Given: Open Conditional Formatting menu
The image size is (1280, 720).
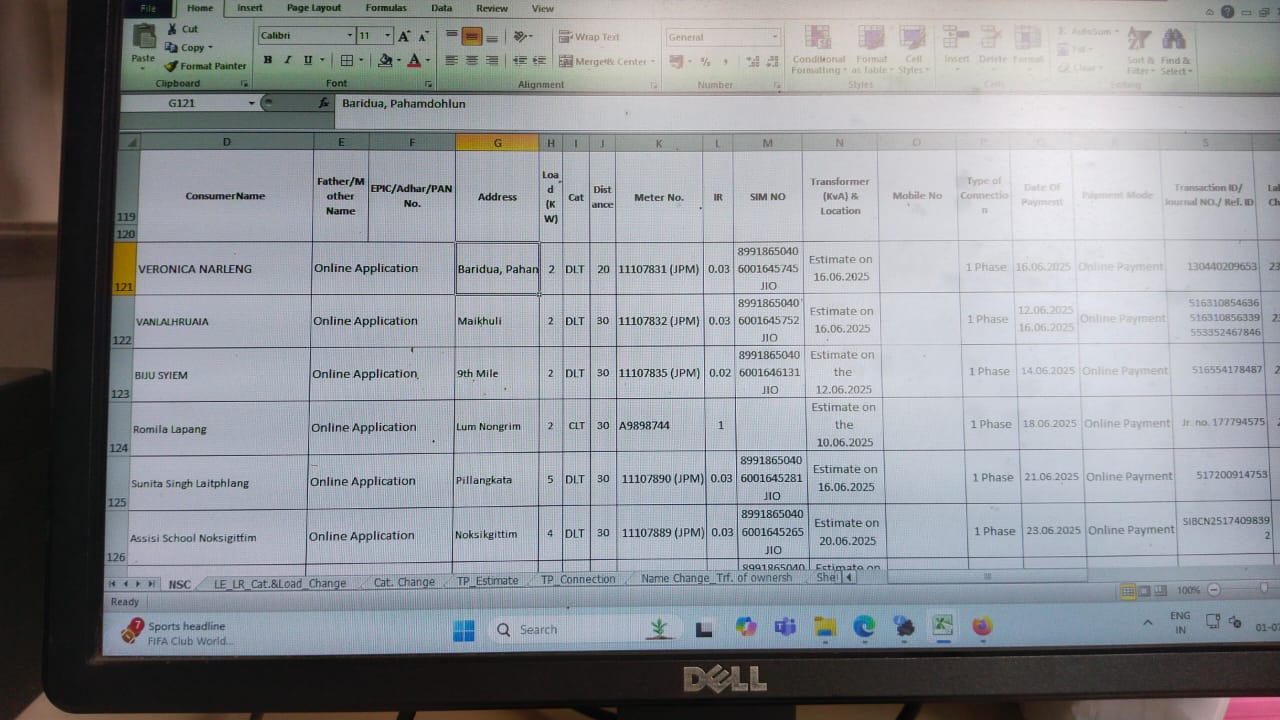Looking at the screenshot, I should [x=818, y=50].
